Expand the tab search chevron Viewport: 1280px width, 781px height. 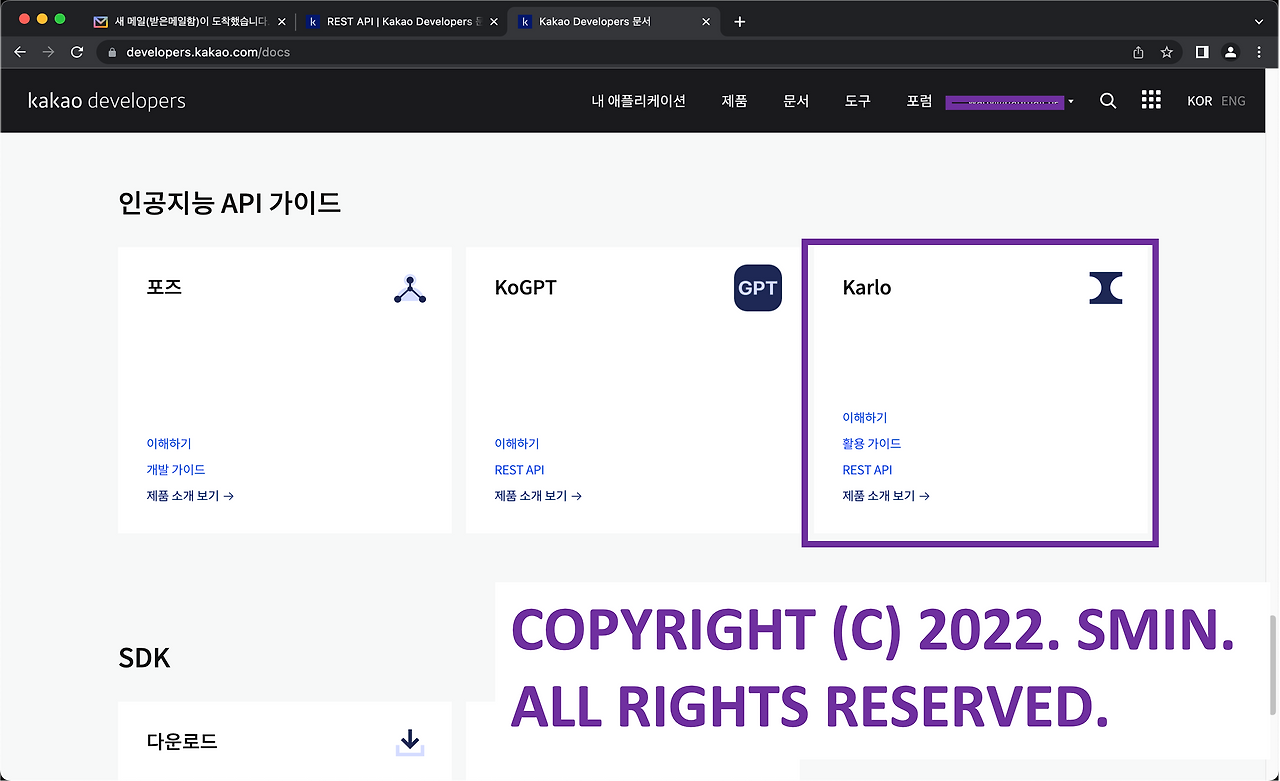[1258, 21]
